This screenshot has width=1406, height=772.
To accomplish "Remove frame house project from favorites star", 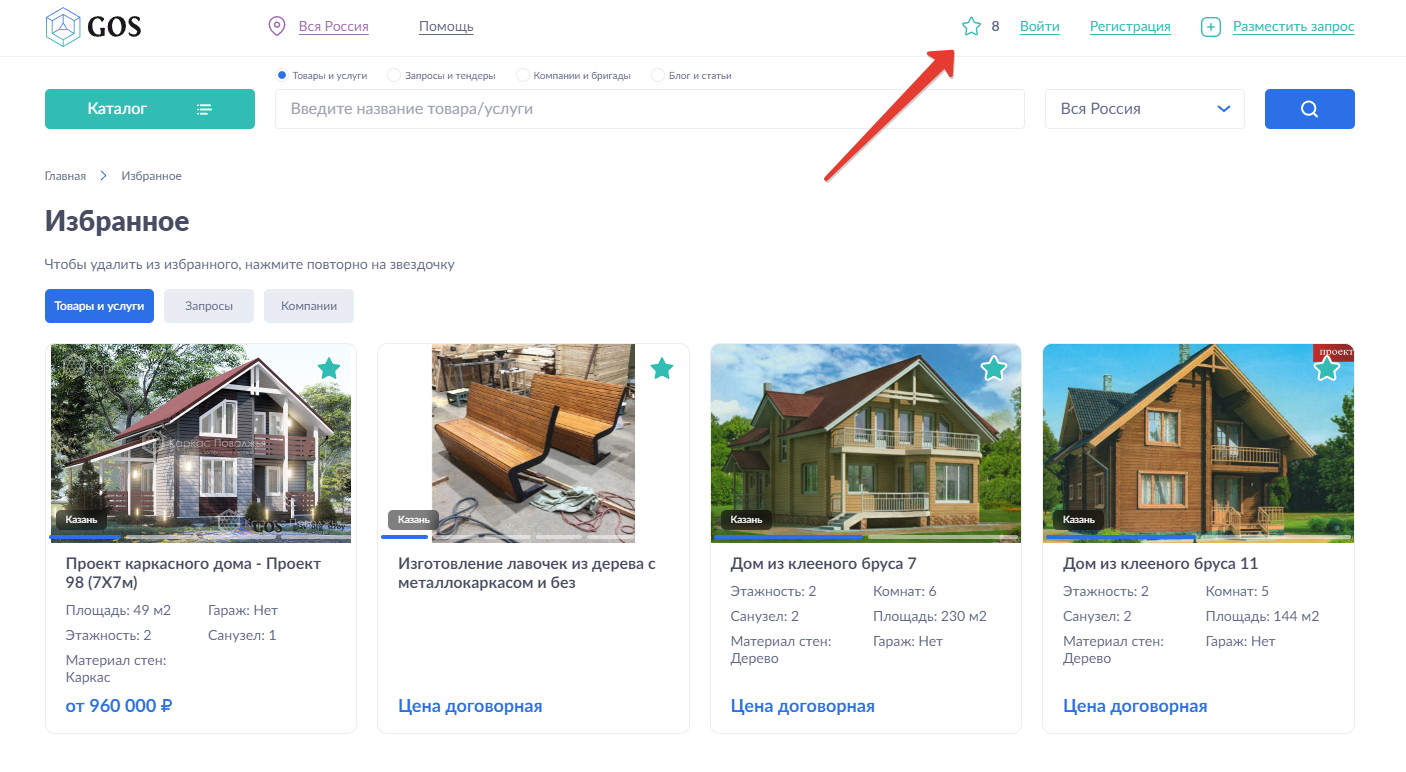I will coord(329,369).
